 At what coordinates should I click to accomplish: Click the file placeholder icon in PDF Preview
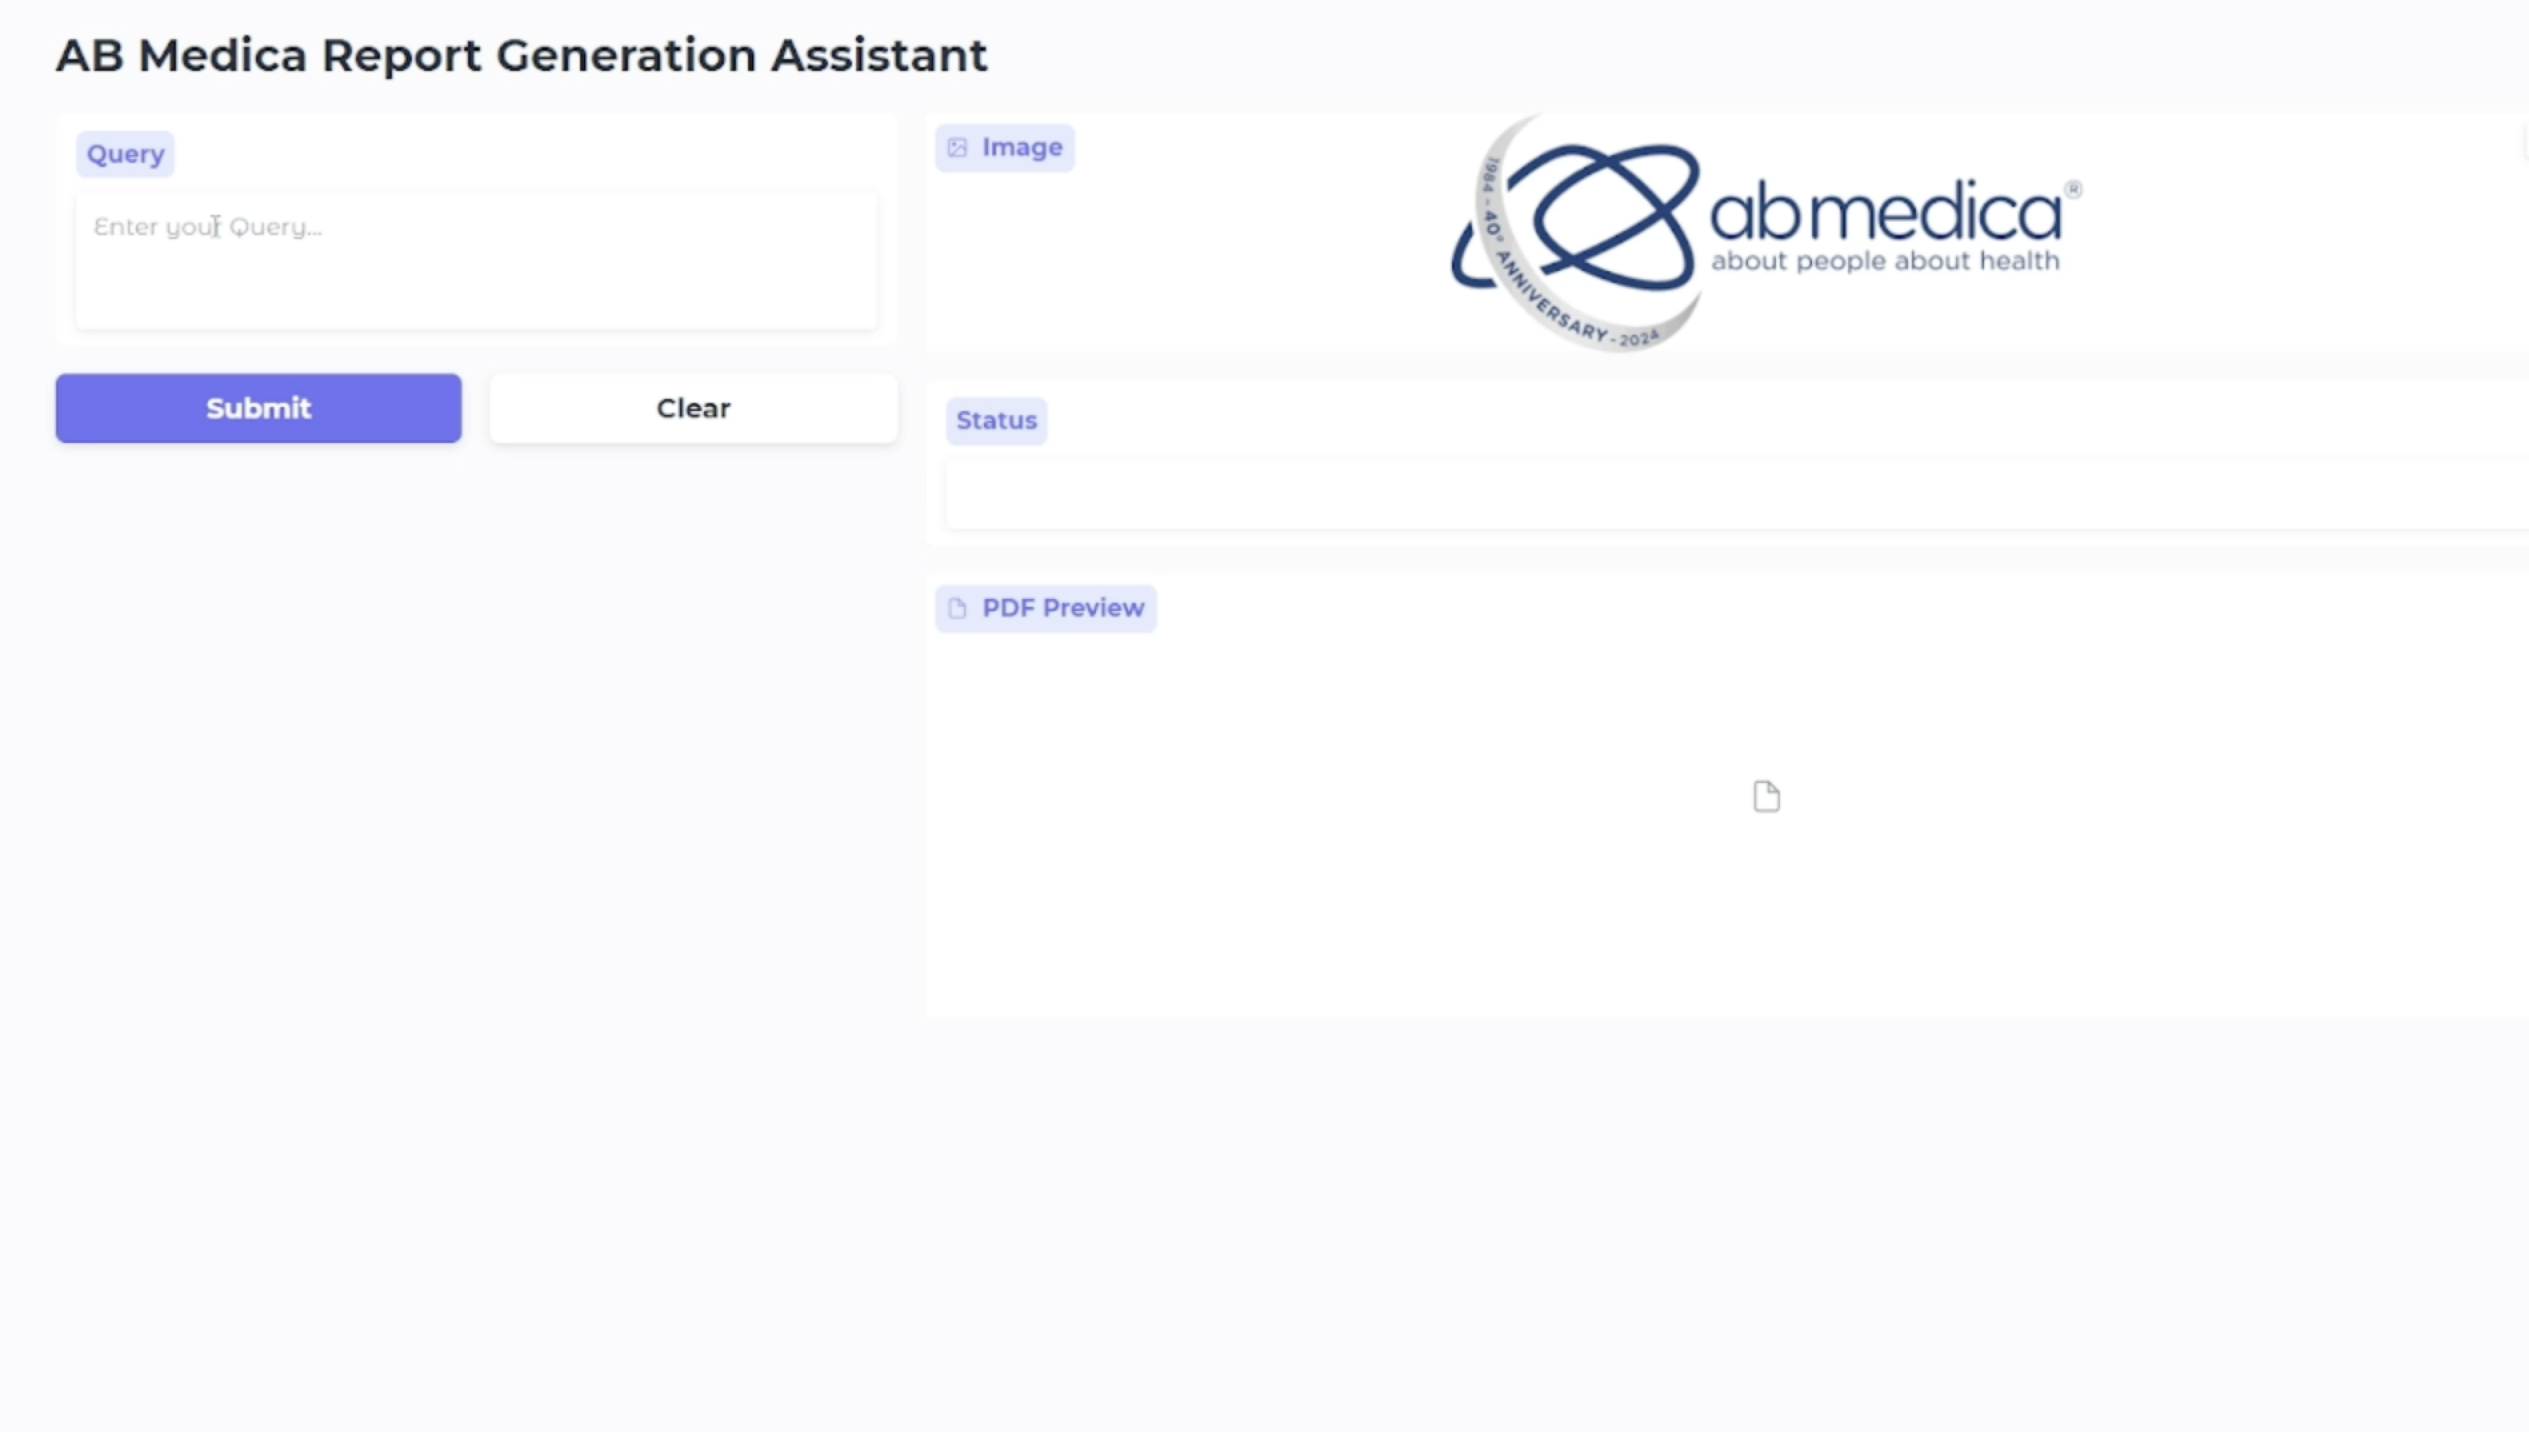click(1766, 796)
